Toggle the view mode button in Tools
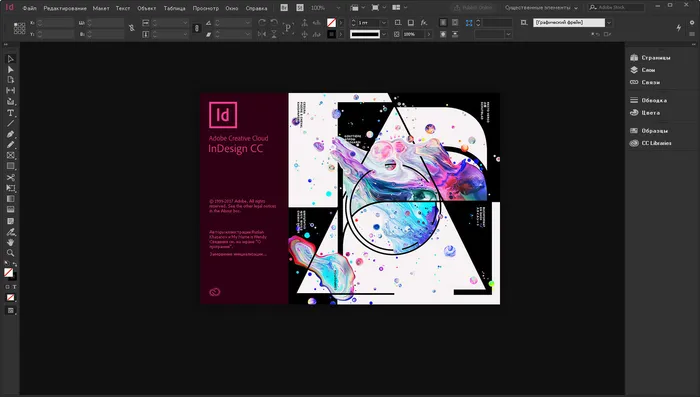This screenshot has height=397, width=700. [10, 310]
